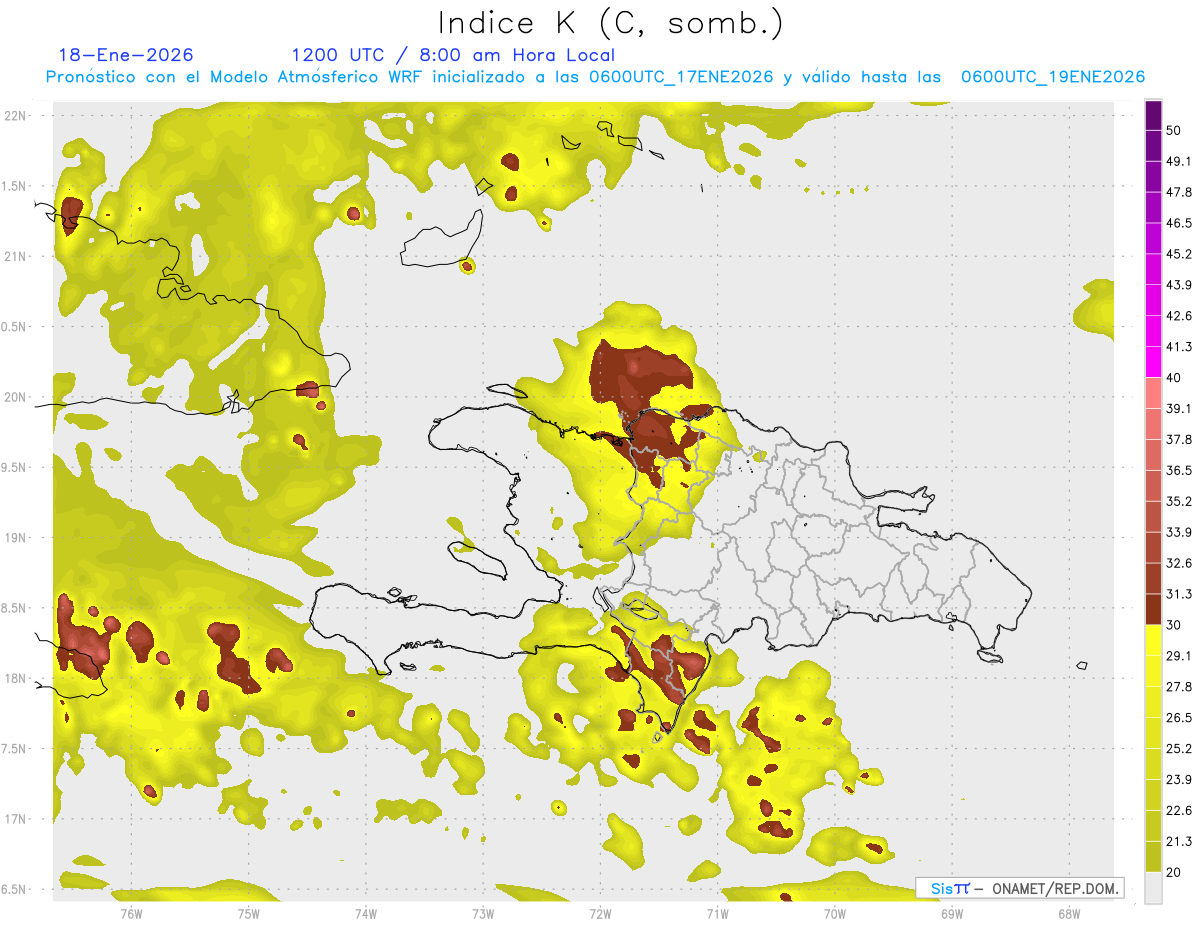
Task: Select the "36.5" color scale value
Action: point(1179,470)
